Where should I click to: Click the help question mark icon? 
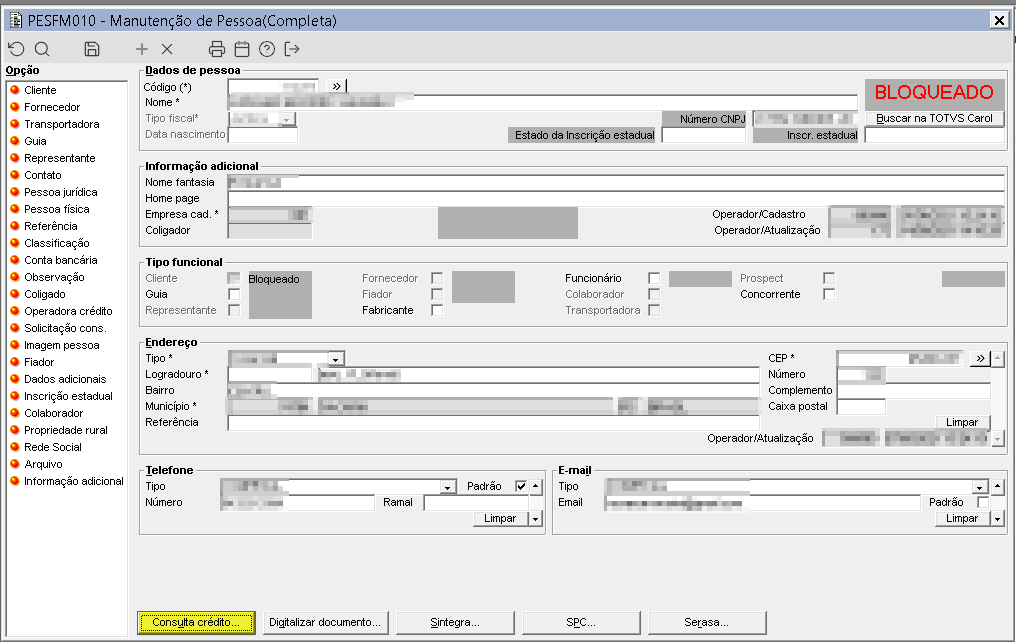[x=267, y=49]
